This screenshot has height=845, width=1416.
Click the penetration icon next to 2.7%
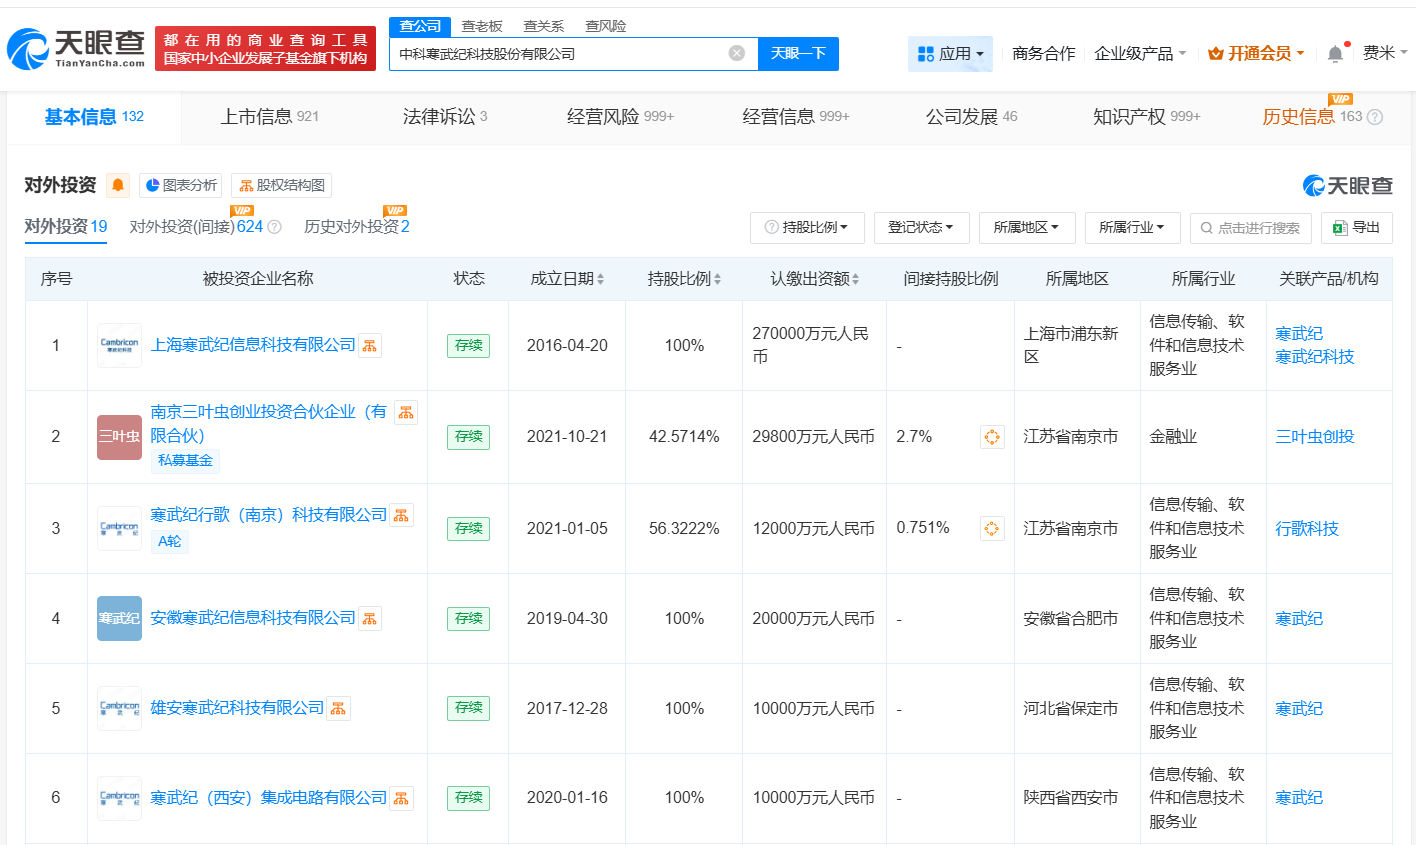click(992, 436)
